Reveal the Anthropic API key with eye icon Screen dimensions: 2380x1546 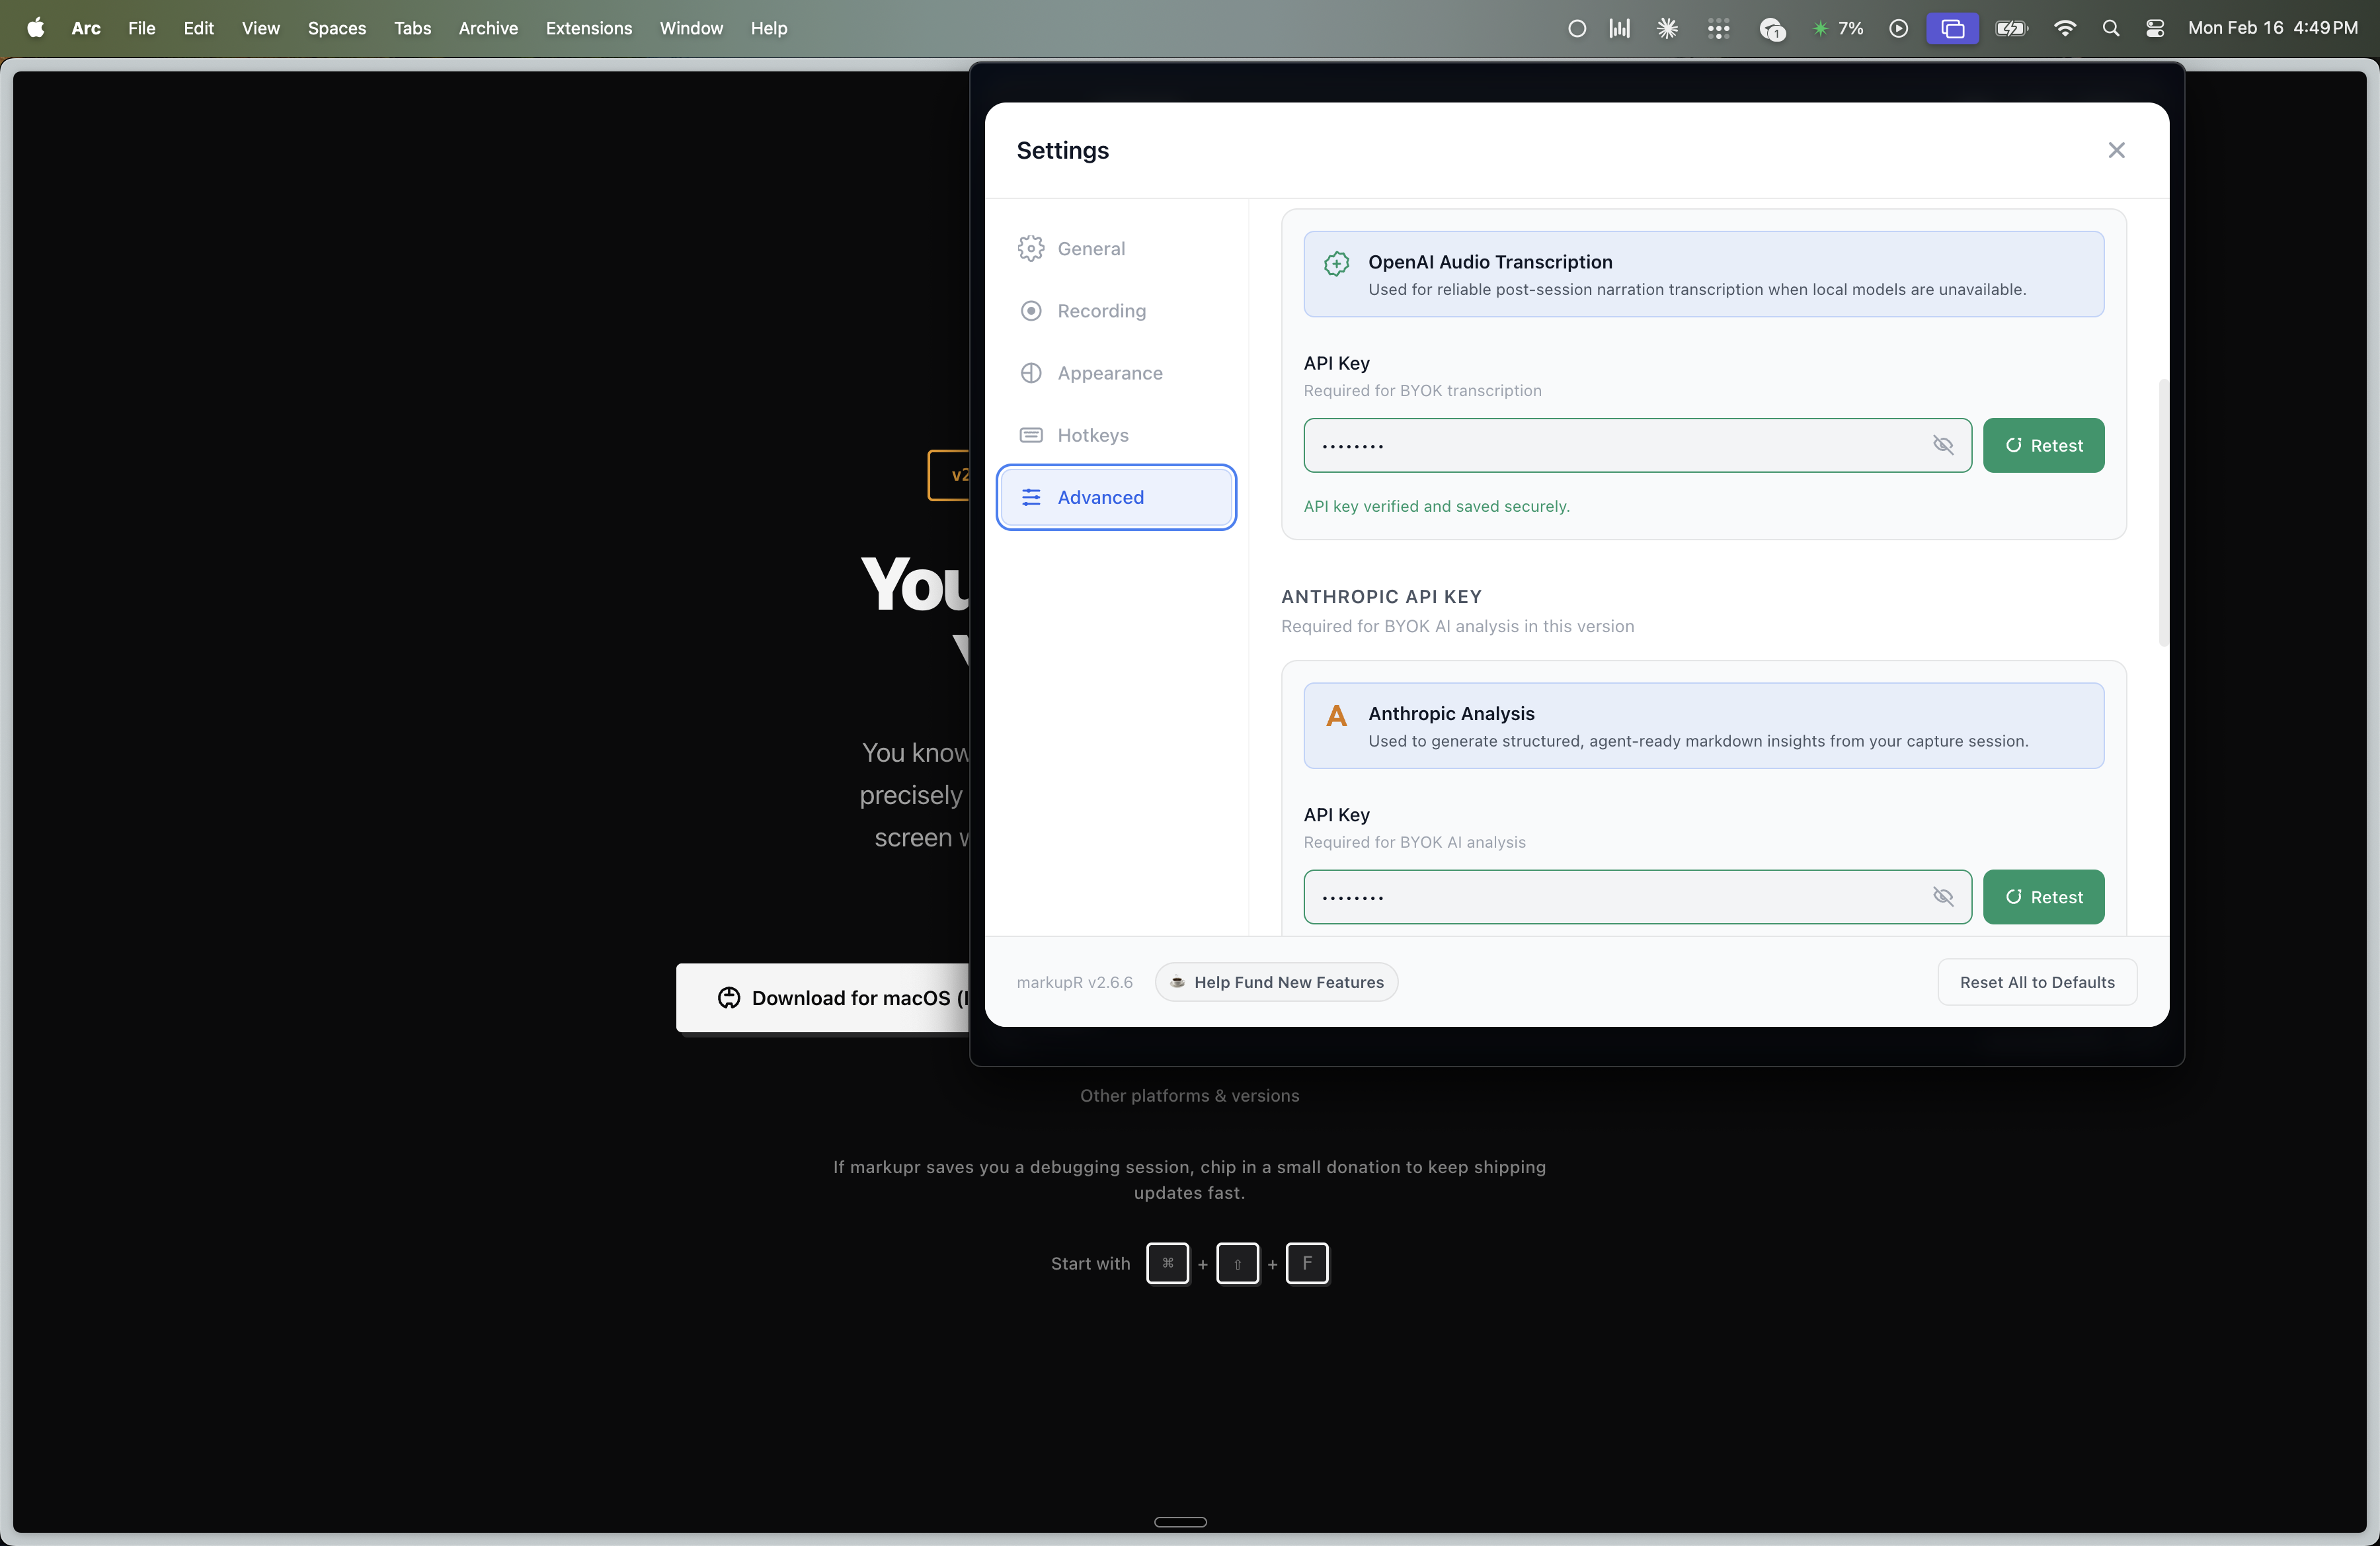coord(1942,897)
